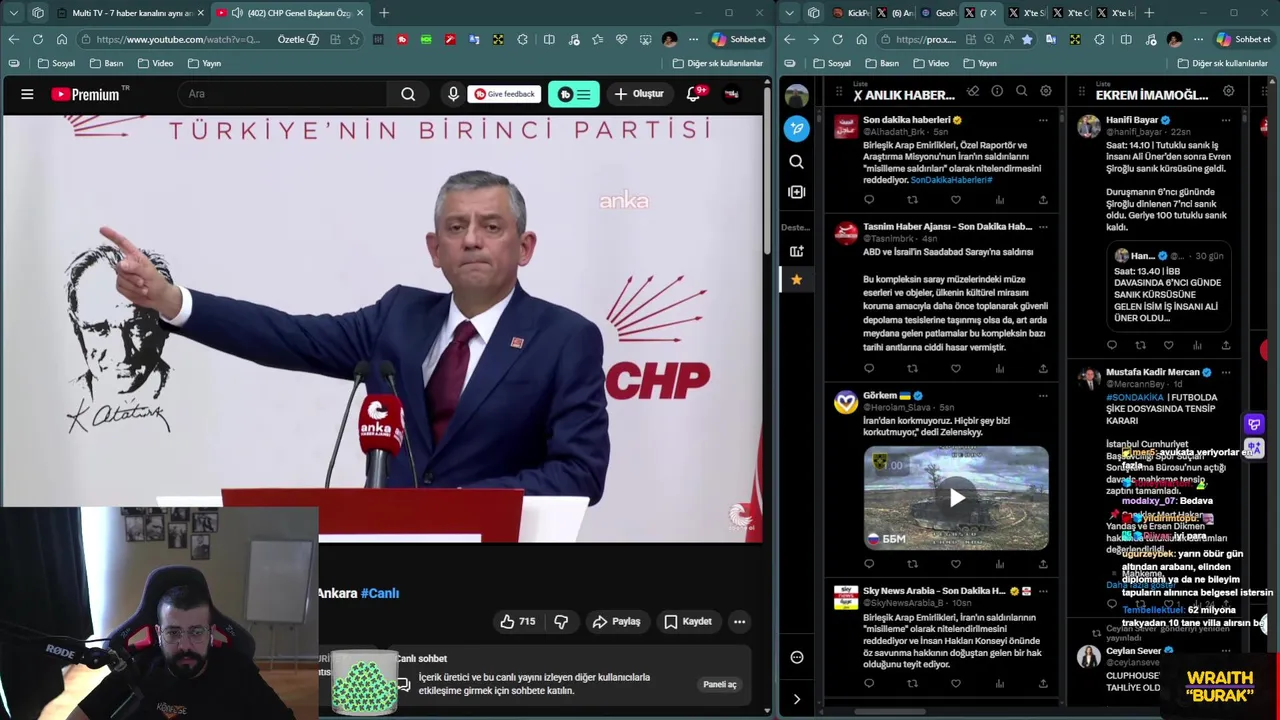Open a new tab in left browser
The height and width of the screenshot is (720, 1280).
[x=384, y=13]
